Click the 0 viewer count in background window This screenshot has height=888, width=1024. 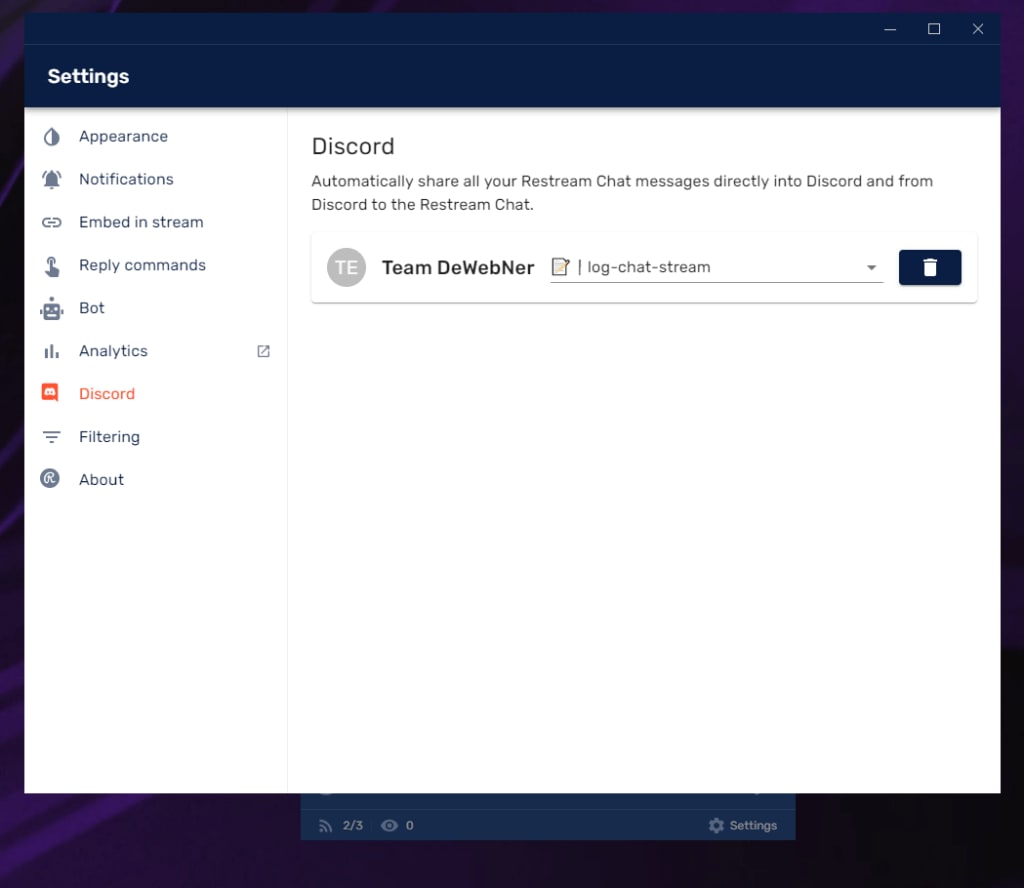click(409, 825)
